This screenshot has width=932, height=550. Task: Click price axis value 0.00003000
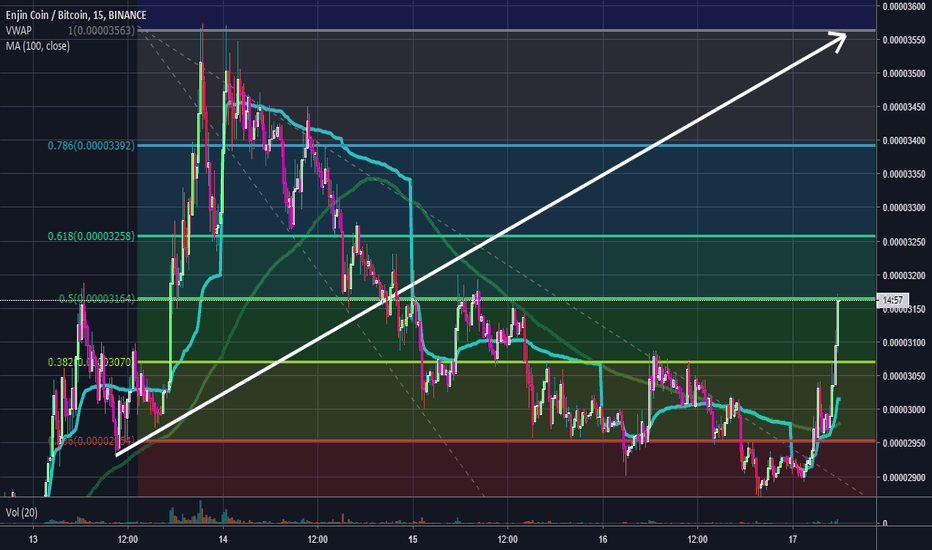point(904,410)
